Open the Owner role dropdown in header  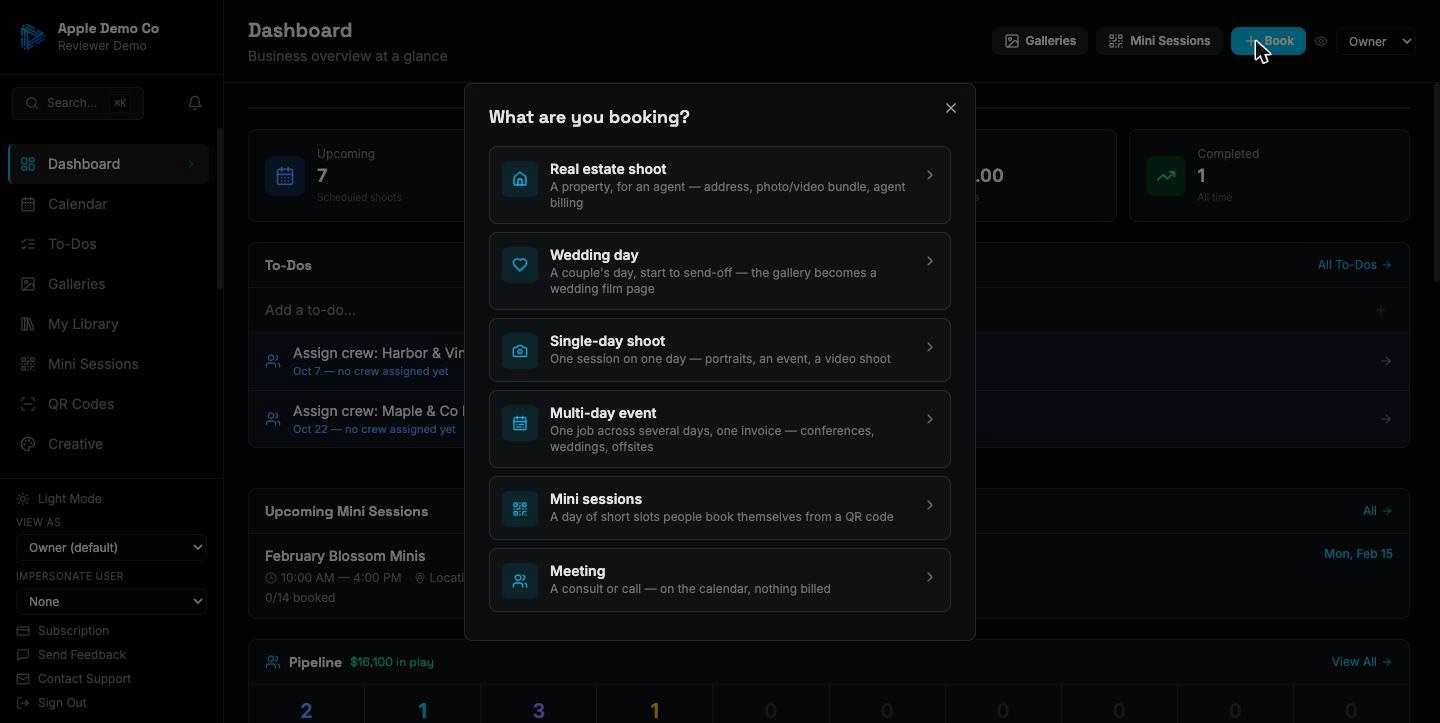pos(1376,41)
